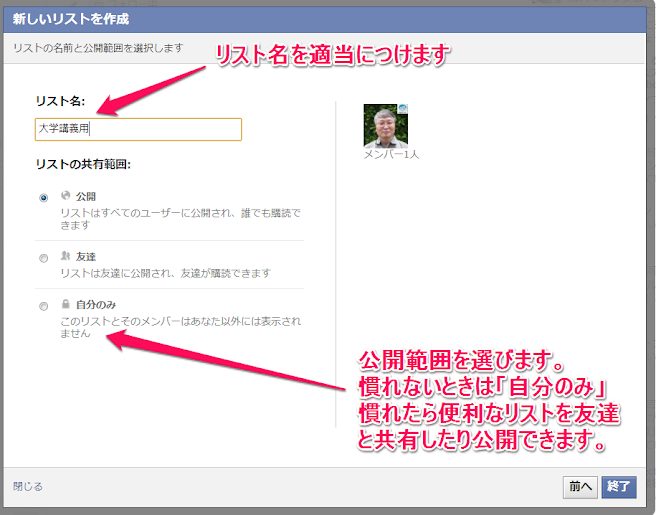Click the 閉じる link
Screen dimensions: 656x515
(28, 487)
